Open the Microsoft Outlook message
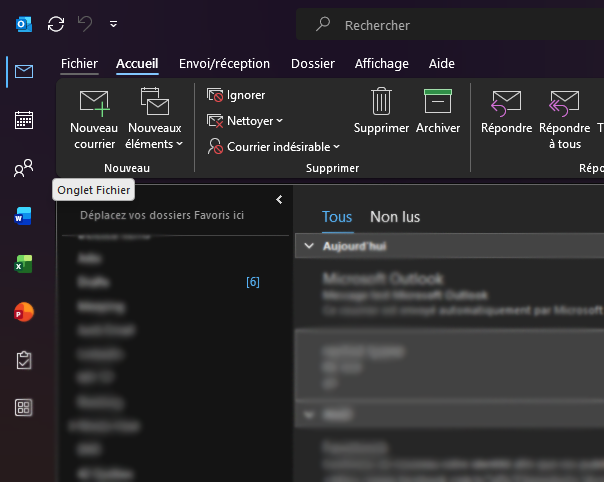The height and width of the screenshot is (482, 604). click(x=449, y=294)
